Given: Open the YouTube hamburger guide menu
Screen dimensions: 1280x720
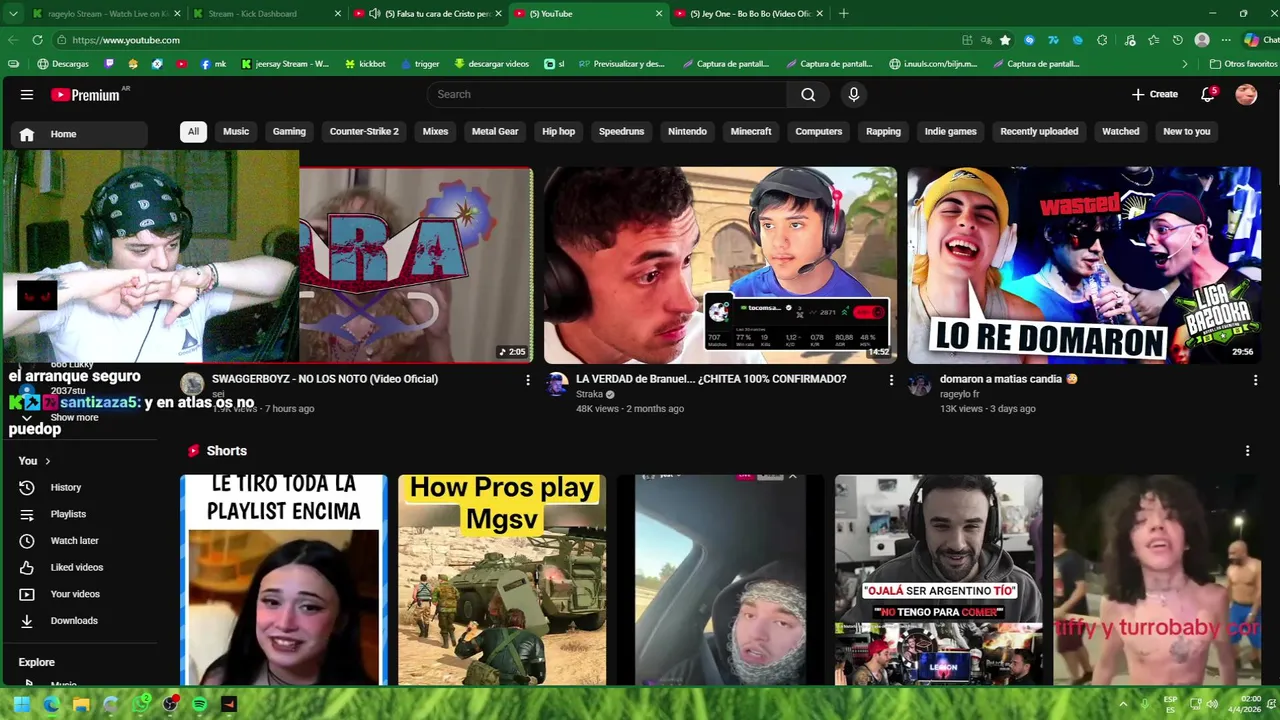Looking at the screenshot, I should [27, 94].
